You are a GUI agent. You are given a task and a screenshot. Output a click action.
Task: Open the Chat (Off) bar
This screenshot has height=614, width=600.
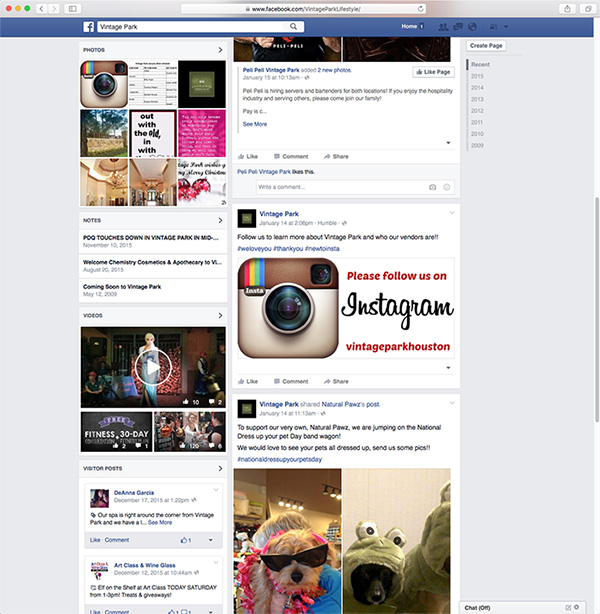(x=522, y=608)
